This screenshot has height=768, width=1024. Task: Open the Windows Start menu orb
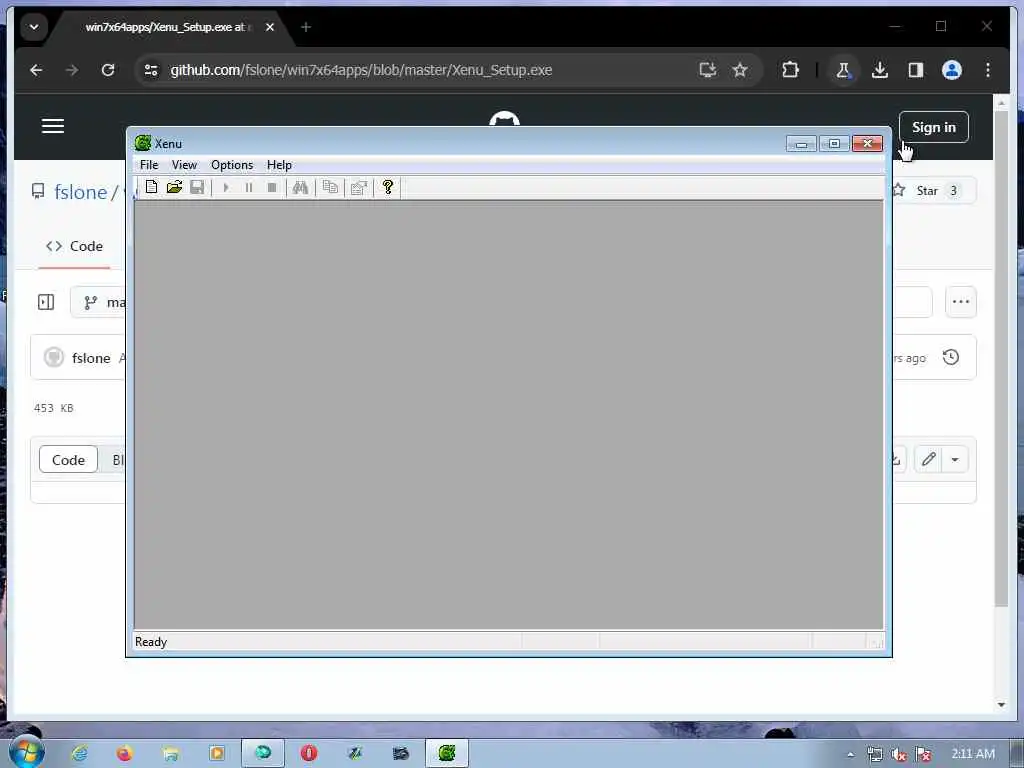point(27,752)
